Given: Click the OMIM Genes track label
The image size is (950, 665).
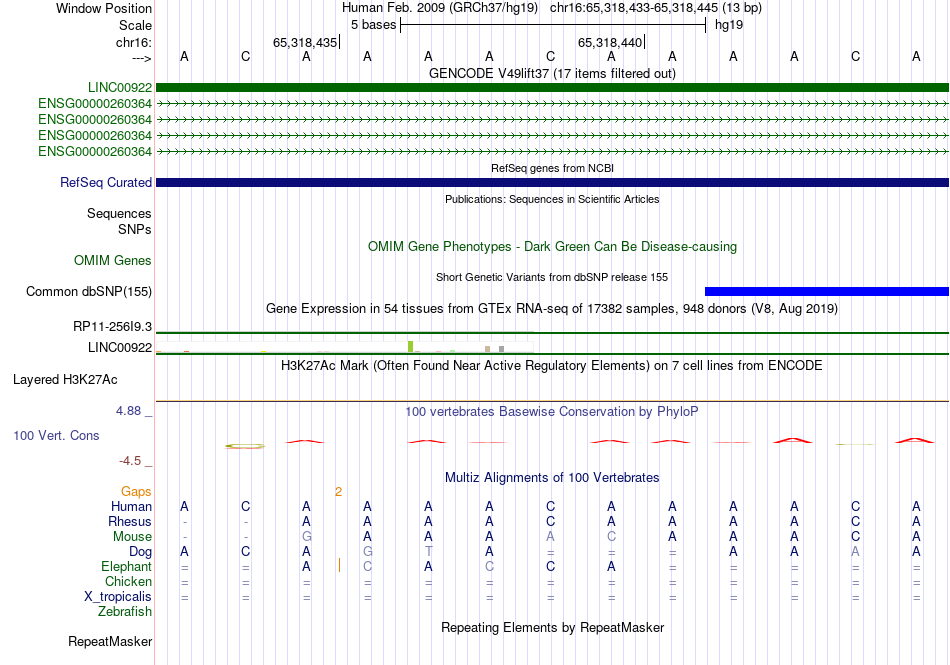Looking at the screenshot, I should [112, 260].
